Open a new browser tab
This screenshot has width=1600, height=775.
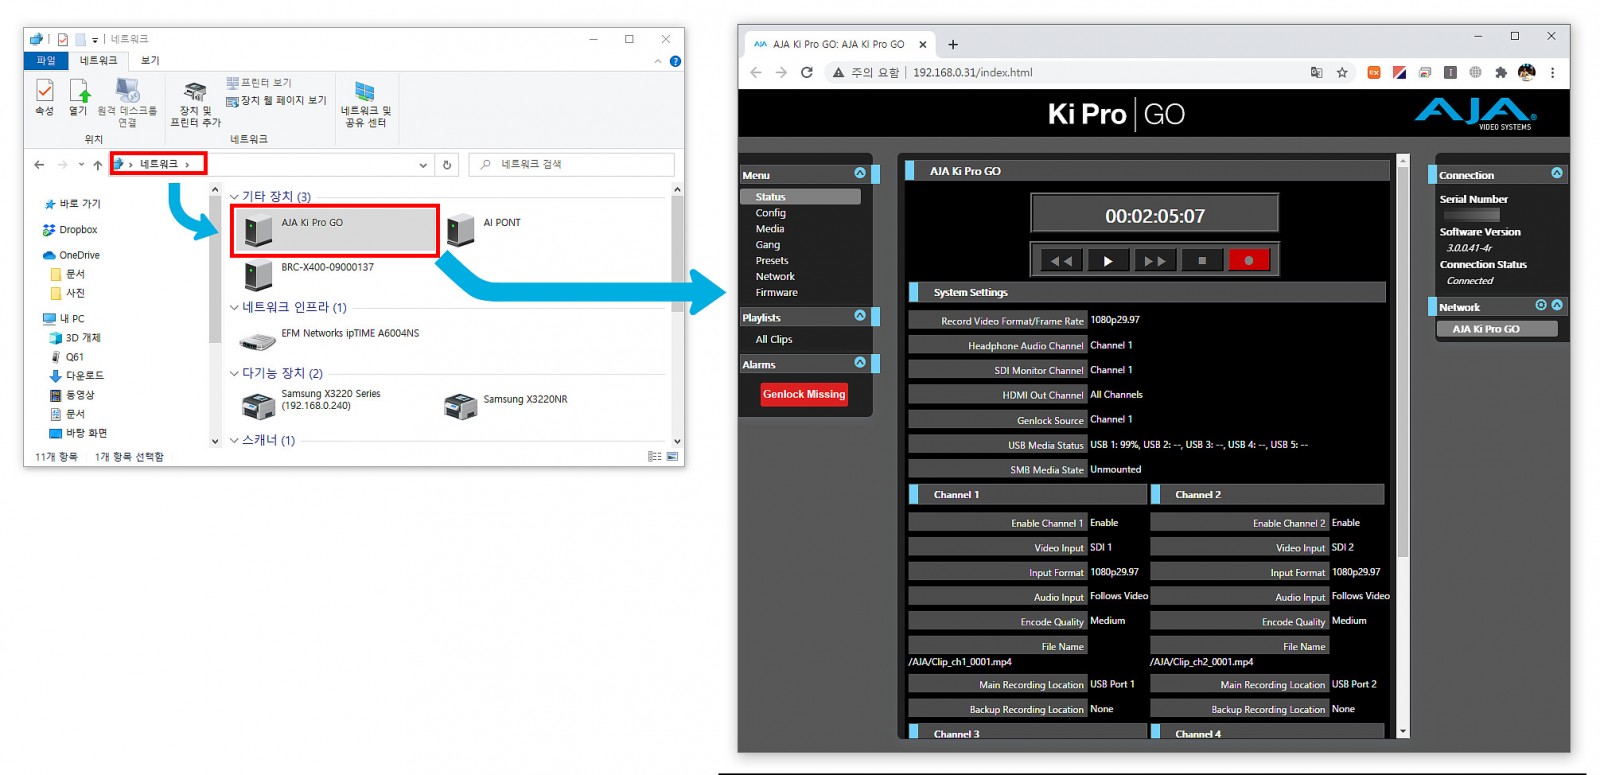point(953,44)
